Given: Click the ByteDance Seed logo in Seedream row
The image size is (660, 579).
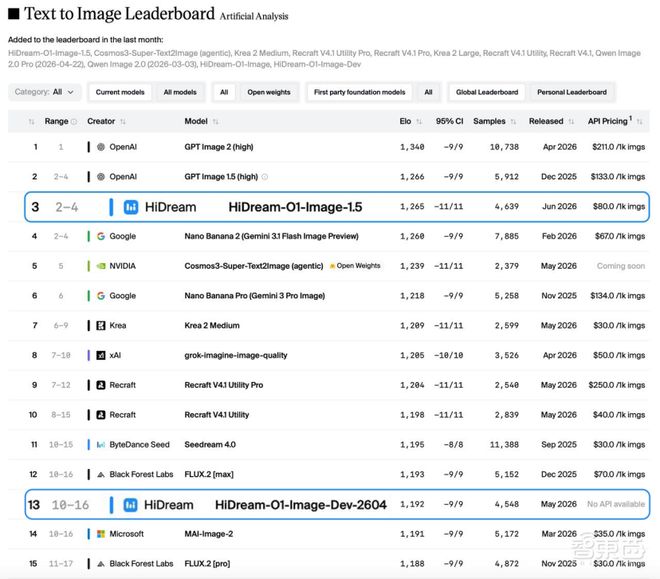Looking at the screenshot, I should (101, 445).
